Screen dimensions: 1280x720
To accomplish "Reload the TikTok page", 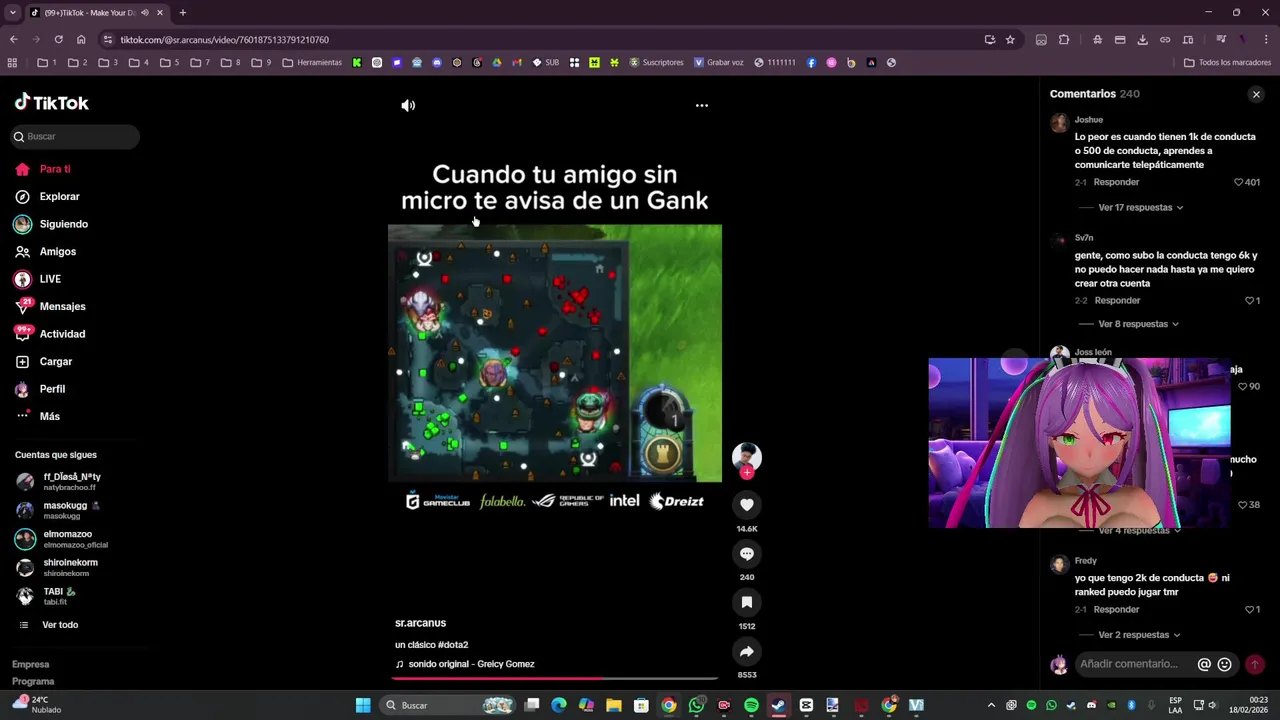I will tap(58, 40).
